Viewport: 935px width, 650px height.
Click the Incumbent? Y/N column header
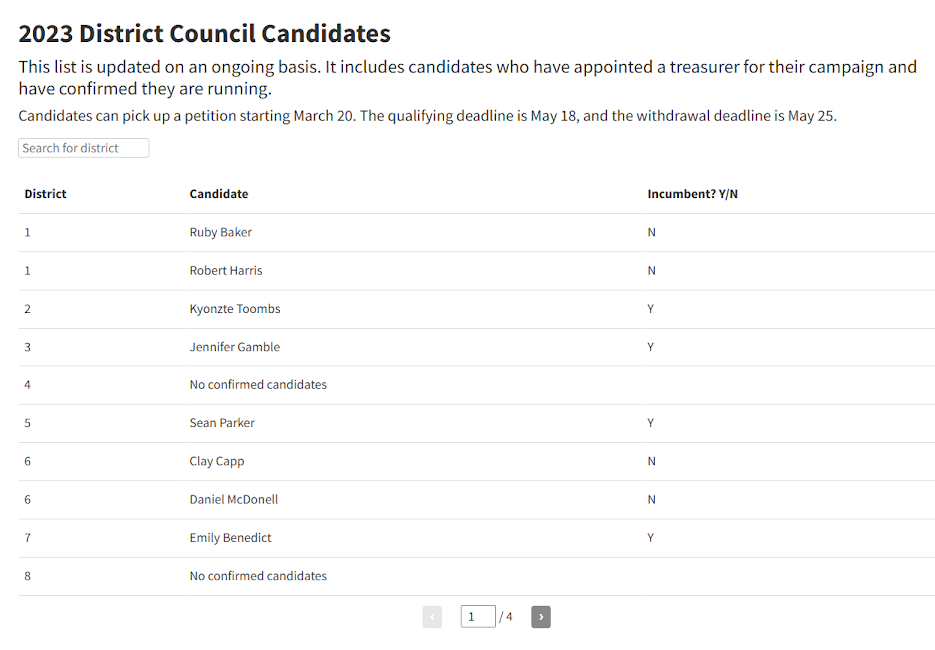pos(692,194)
